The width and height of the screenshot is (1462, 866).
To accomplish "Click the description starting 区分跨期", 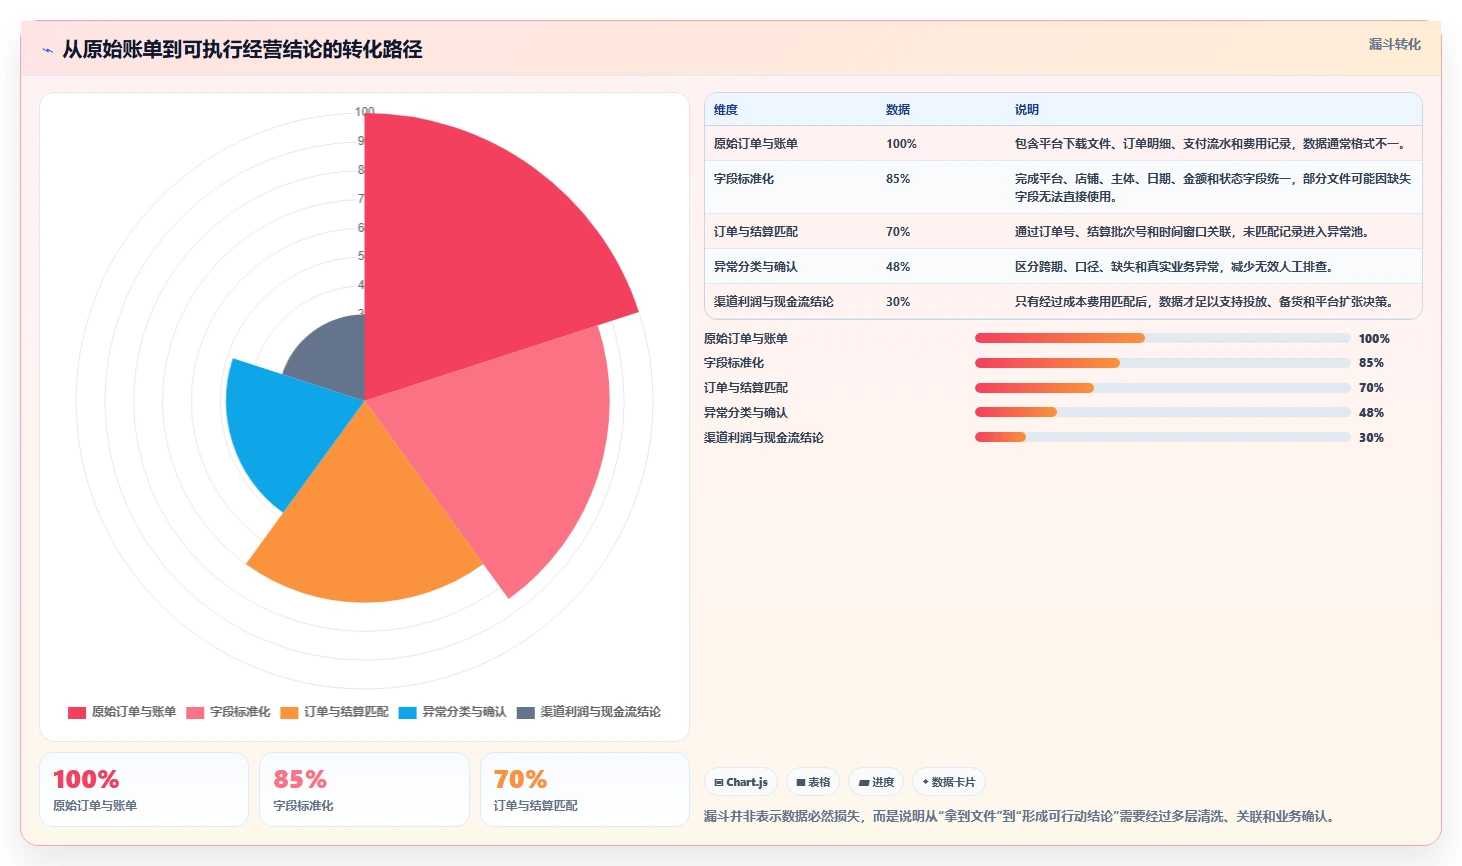I will point(1176,267).
